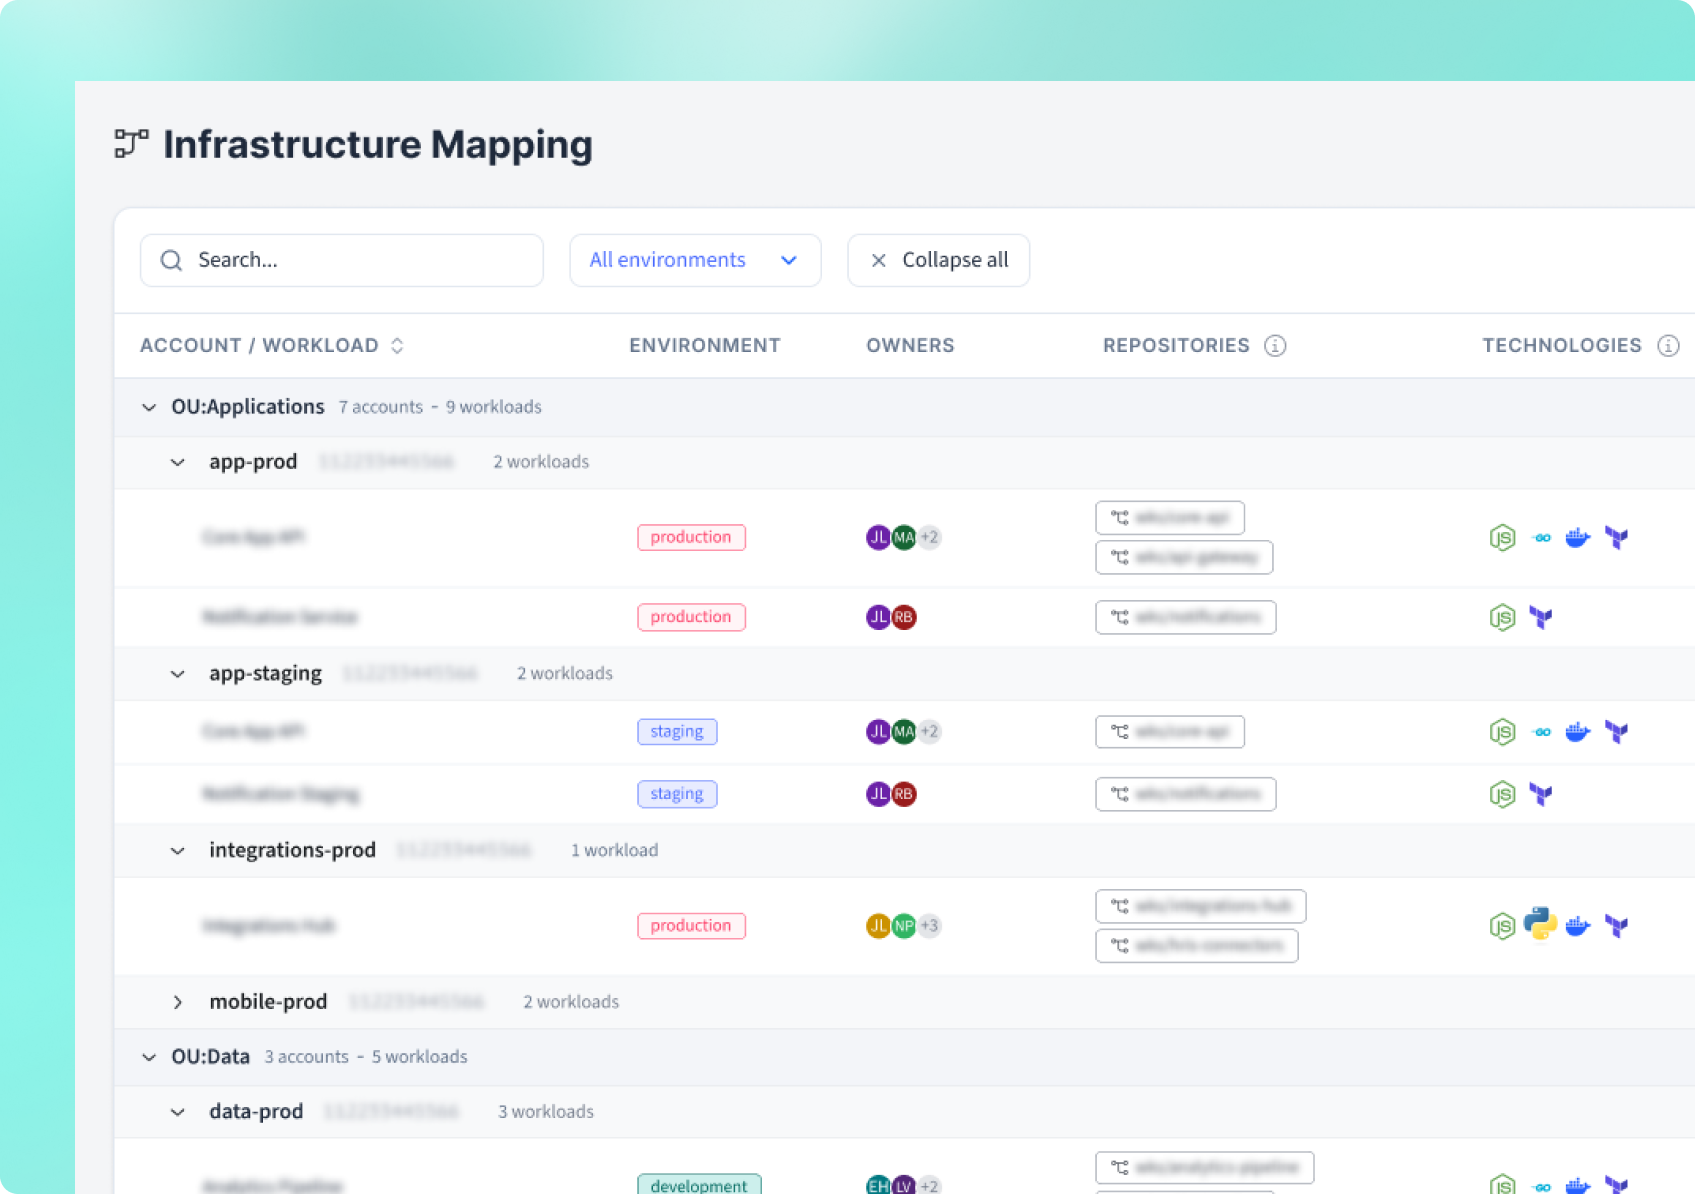Click Node.js icon in integrations-prod workload row
Viewport: 1695px width, 1194px height.
tap(1502, 926)
